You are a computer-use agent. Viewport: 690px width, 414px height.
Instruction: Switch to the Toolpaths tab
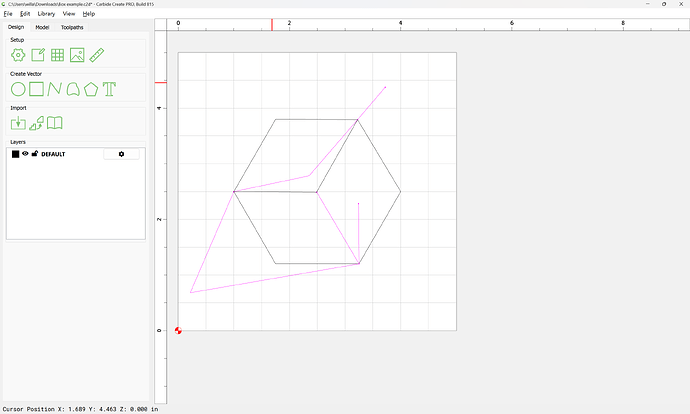click(72, 27)
